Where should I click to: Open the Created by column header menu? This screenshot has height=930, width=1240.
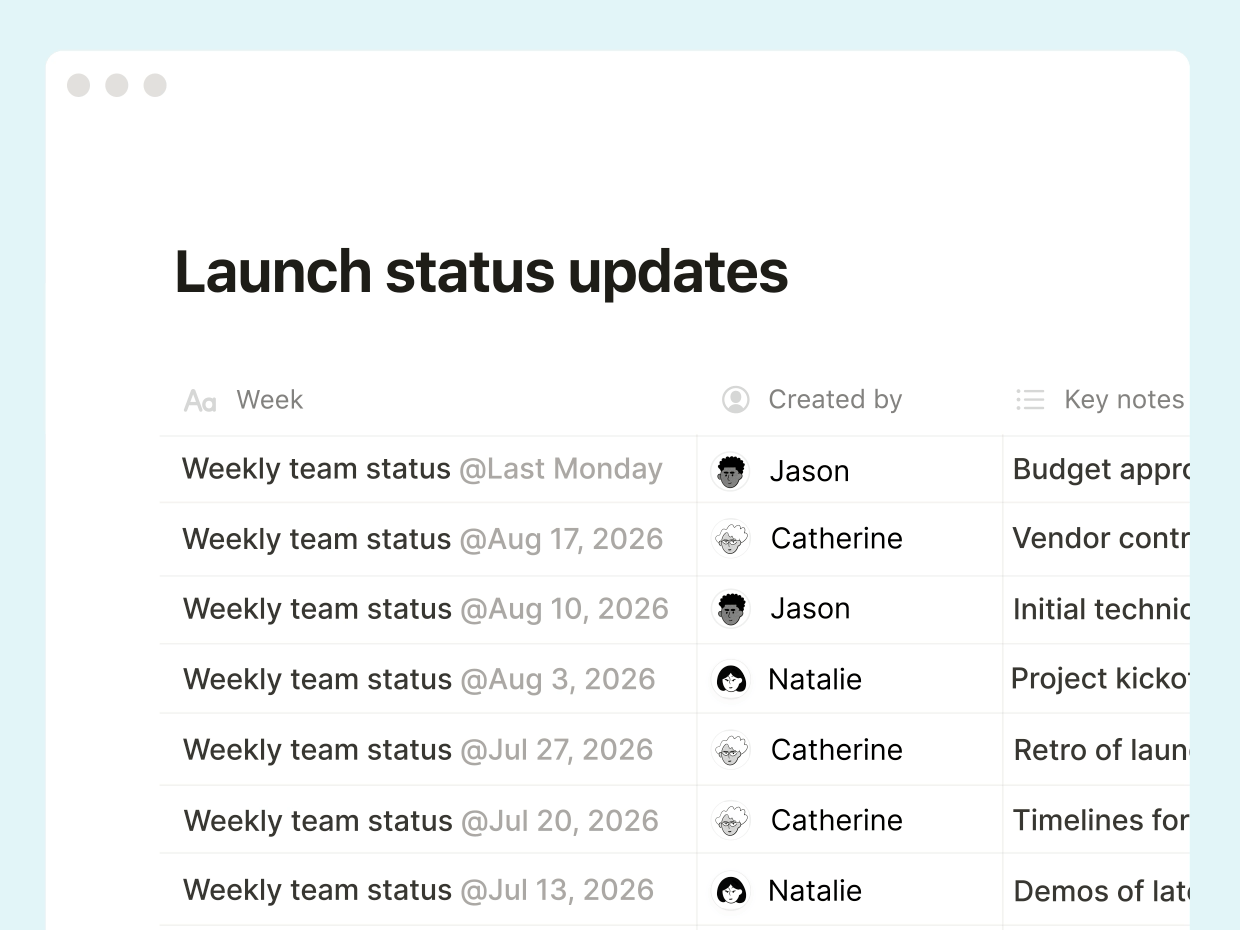pyautogui.click(x=835, y=399)
